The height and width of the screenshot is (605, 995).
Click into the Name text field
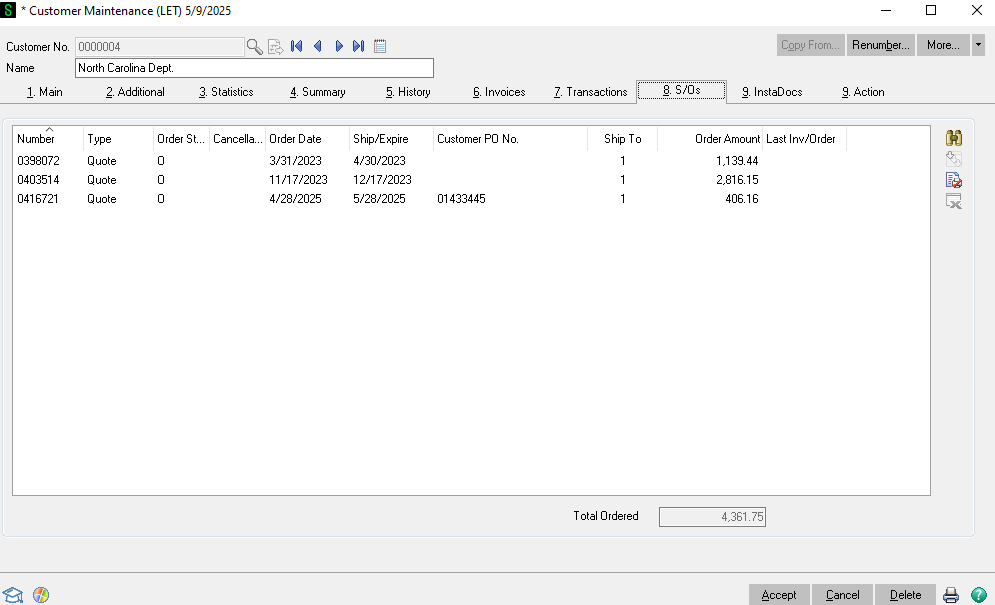254,68
